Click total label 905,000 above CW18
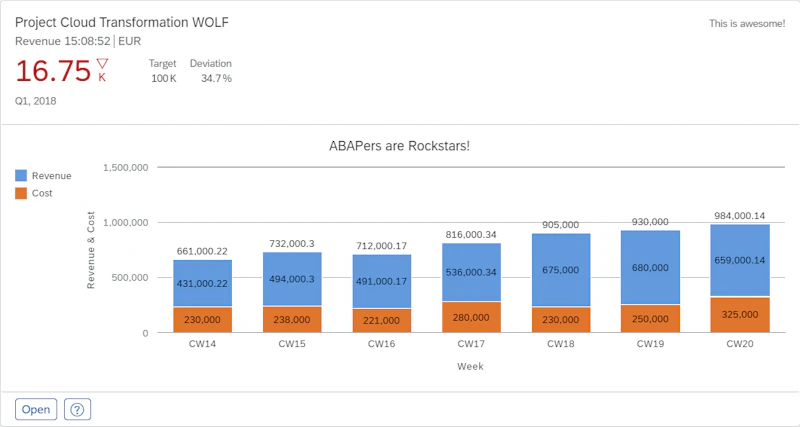This screenshot has height=427, width=800. (561, 225)
